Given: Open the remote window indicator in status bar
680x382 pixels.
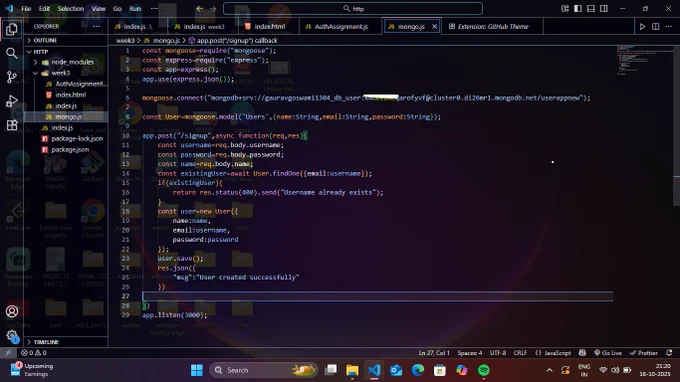Looking at the screenshot, I should (x=8, y=353).
